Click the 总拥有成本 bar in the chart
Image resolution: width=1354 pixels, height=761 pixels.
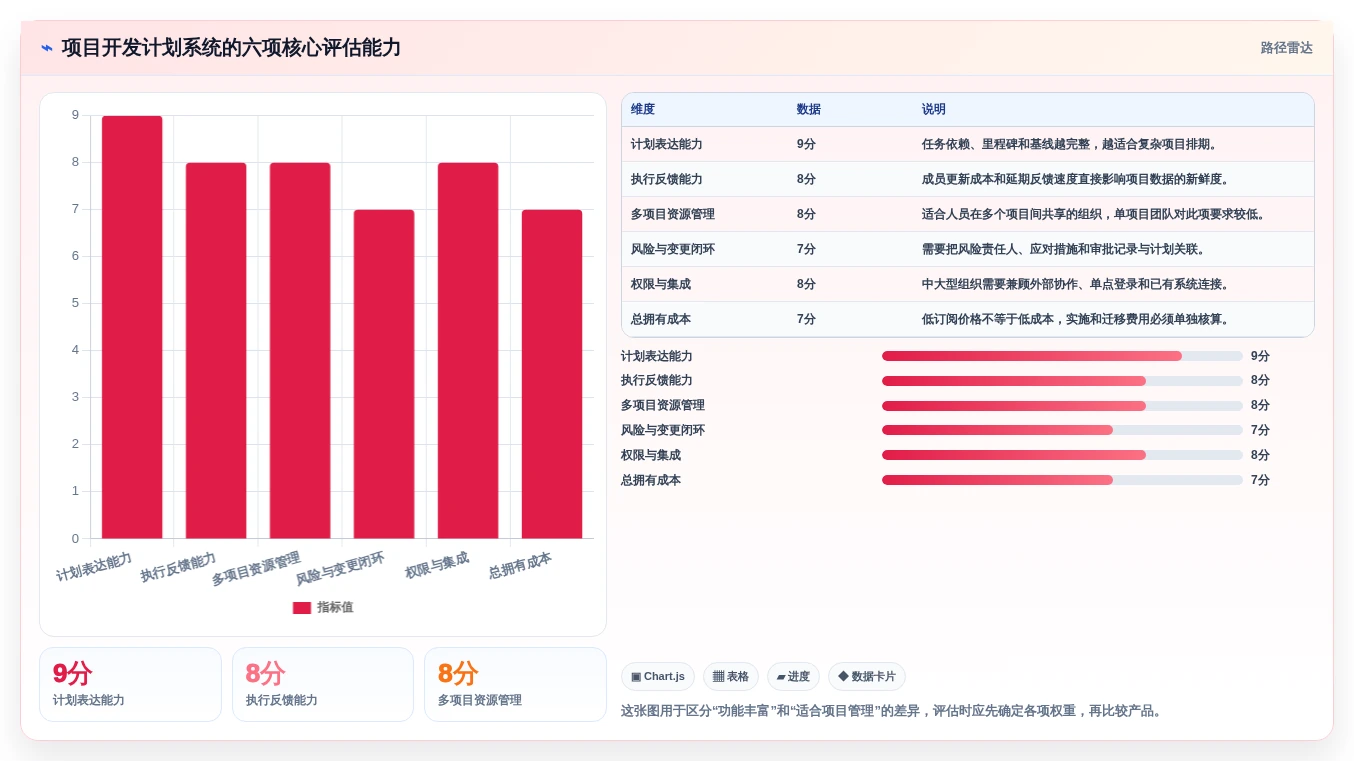coord(552,374)
